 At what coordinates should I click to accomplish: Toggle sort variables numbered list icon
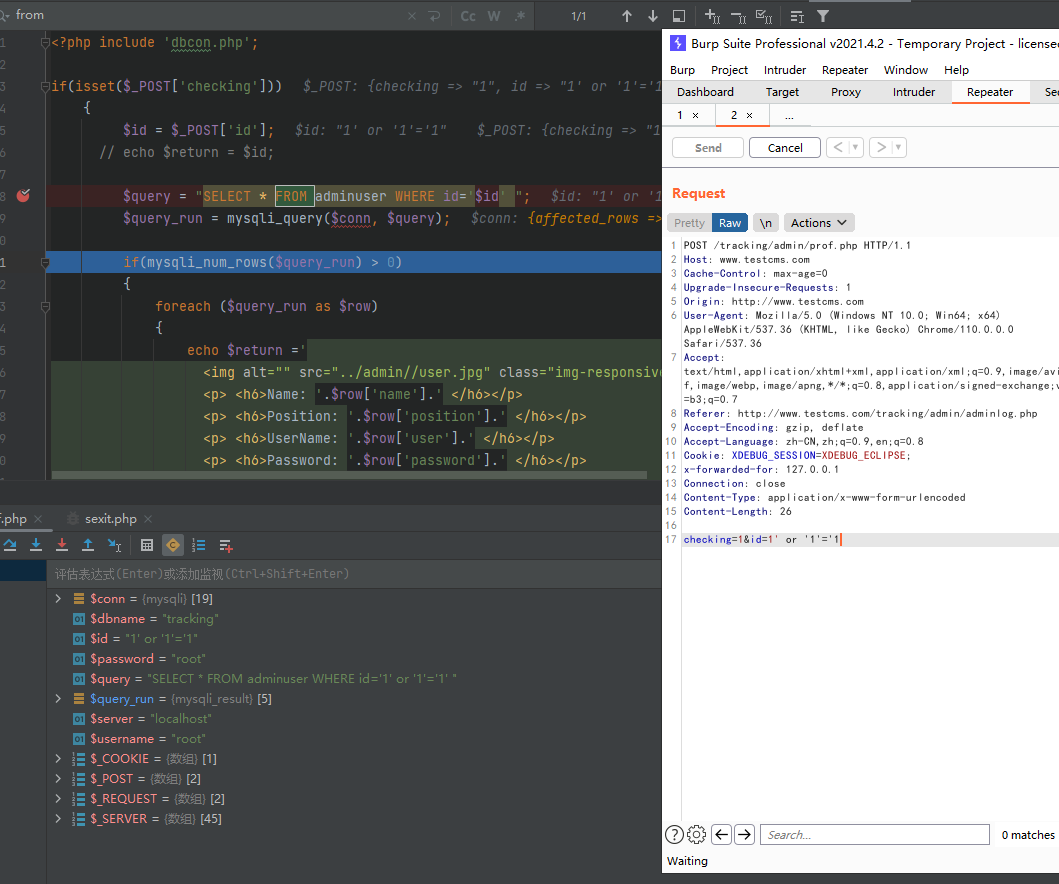pos(199,545)
